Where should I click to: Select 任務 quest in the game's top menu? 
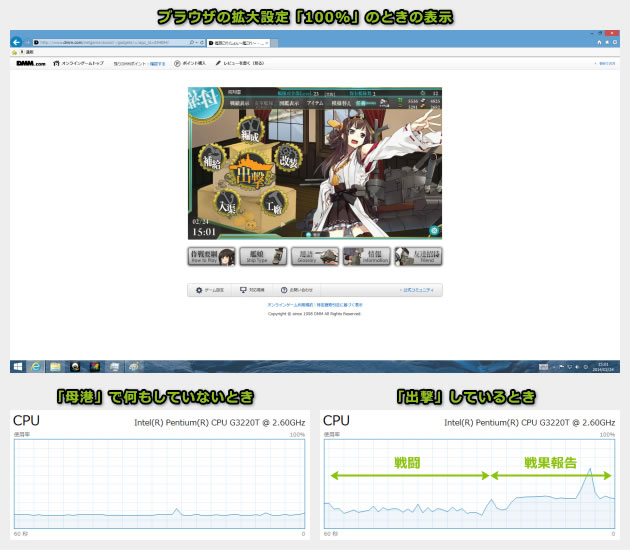365,103
